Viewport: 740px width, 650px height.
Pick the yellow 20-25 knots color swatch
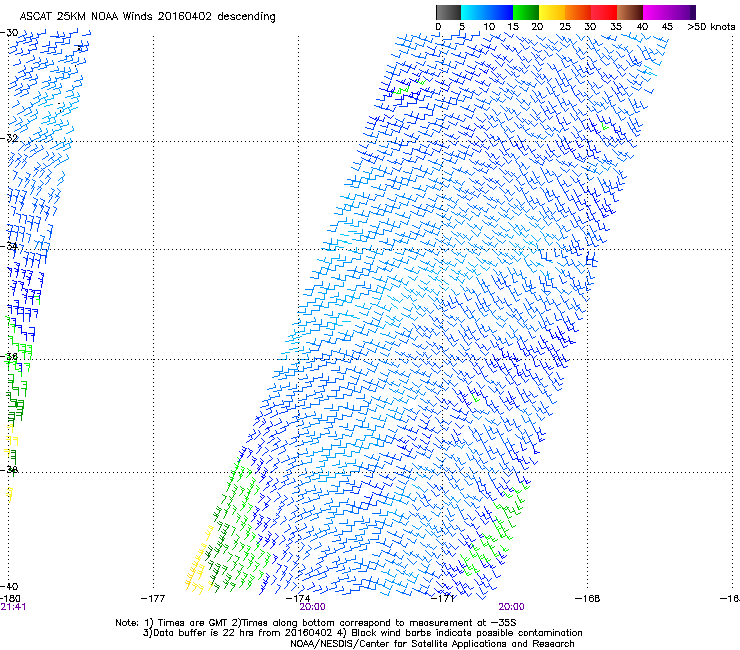[552, 12]
